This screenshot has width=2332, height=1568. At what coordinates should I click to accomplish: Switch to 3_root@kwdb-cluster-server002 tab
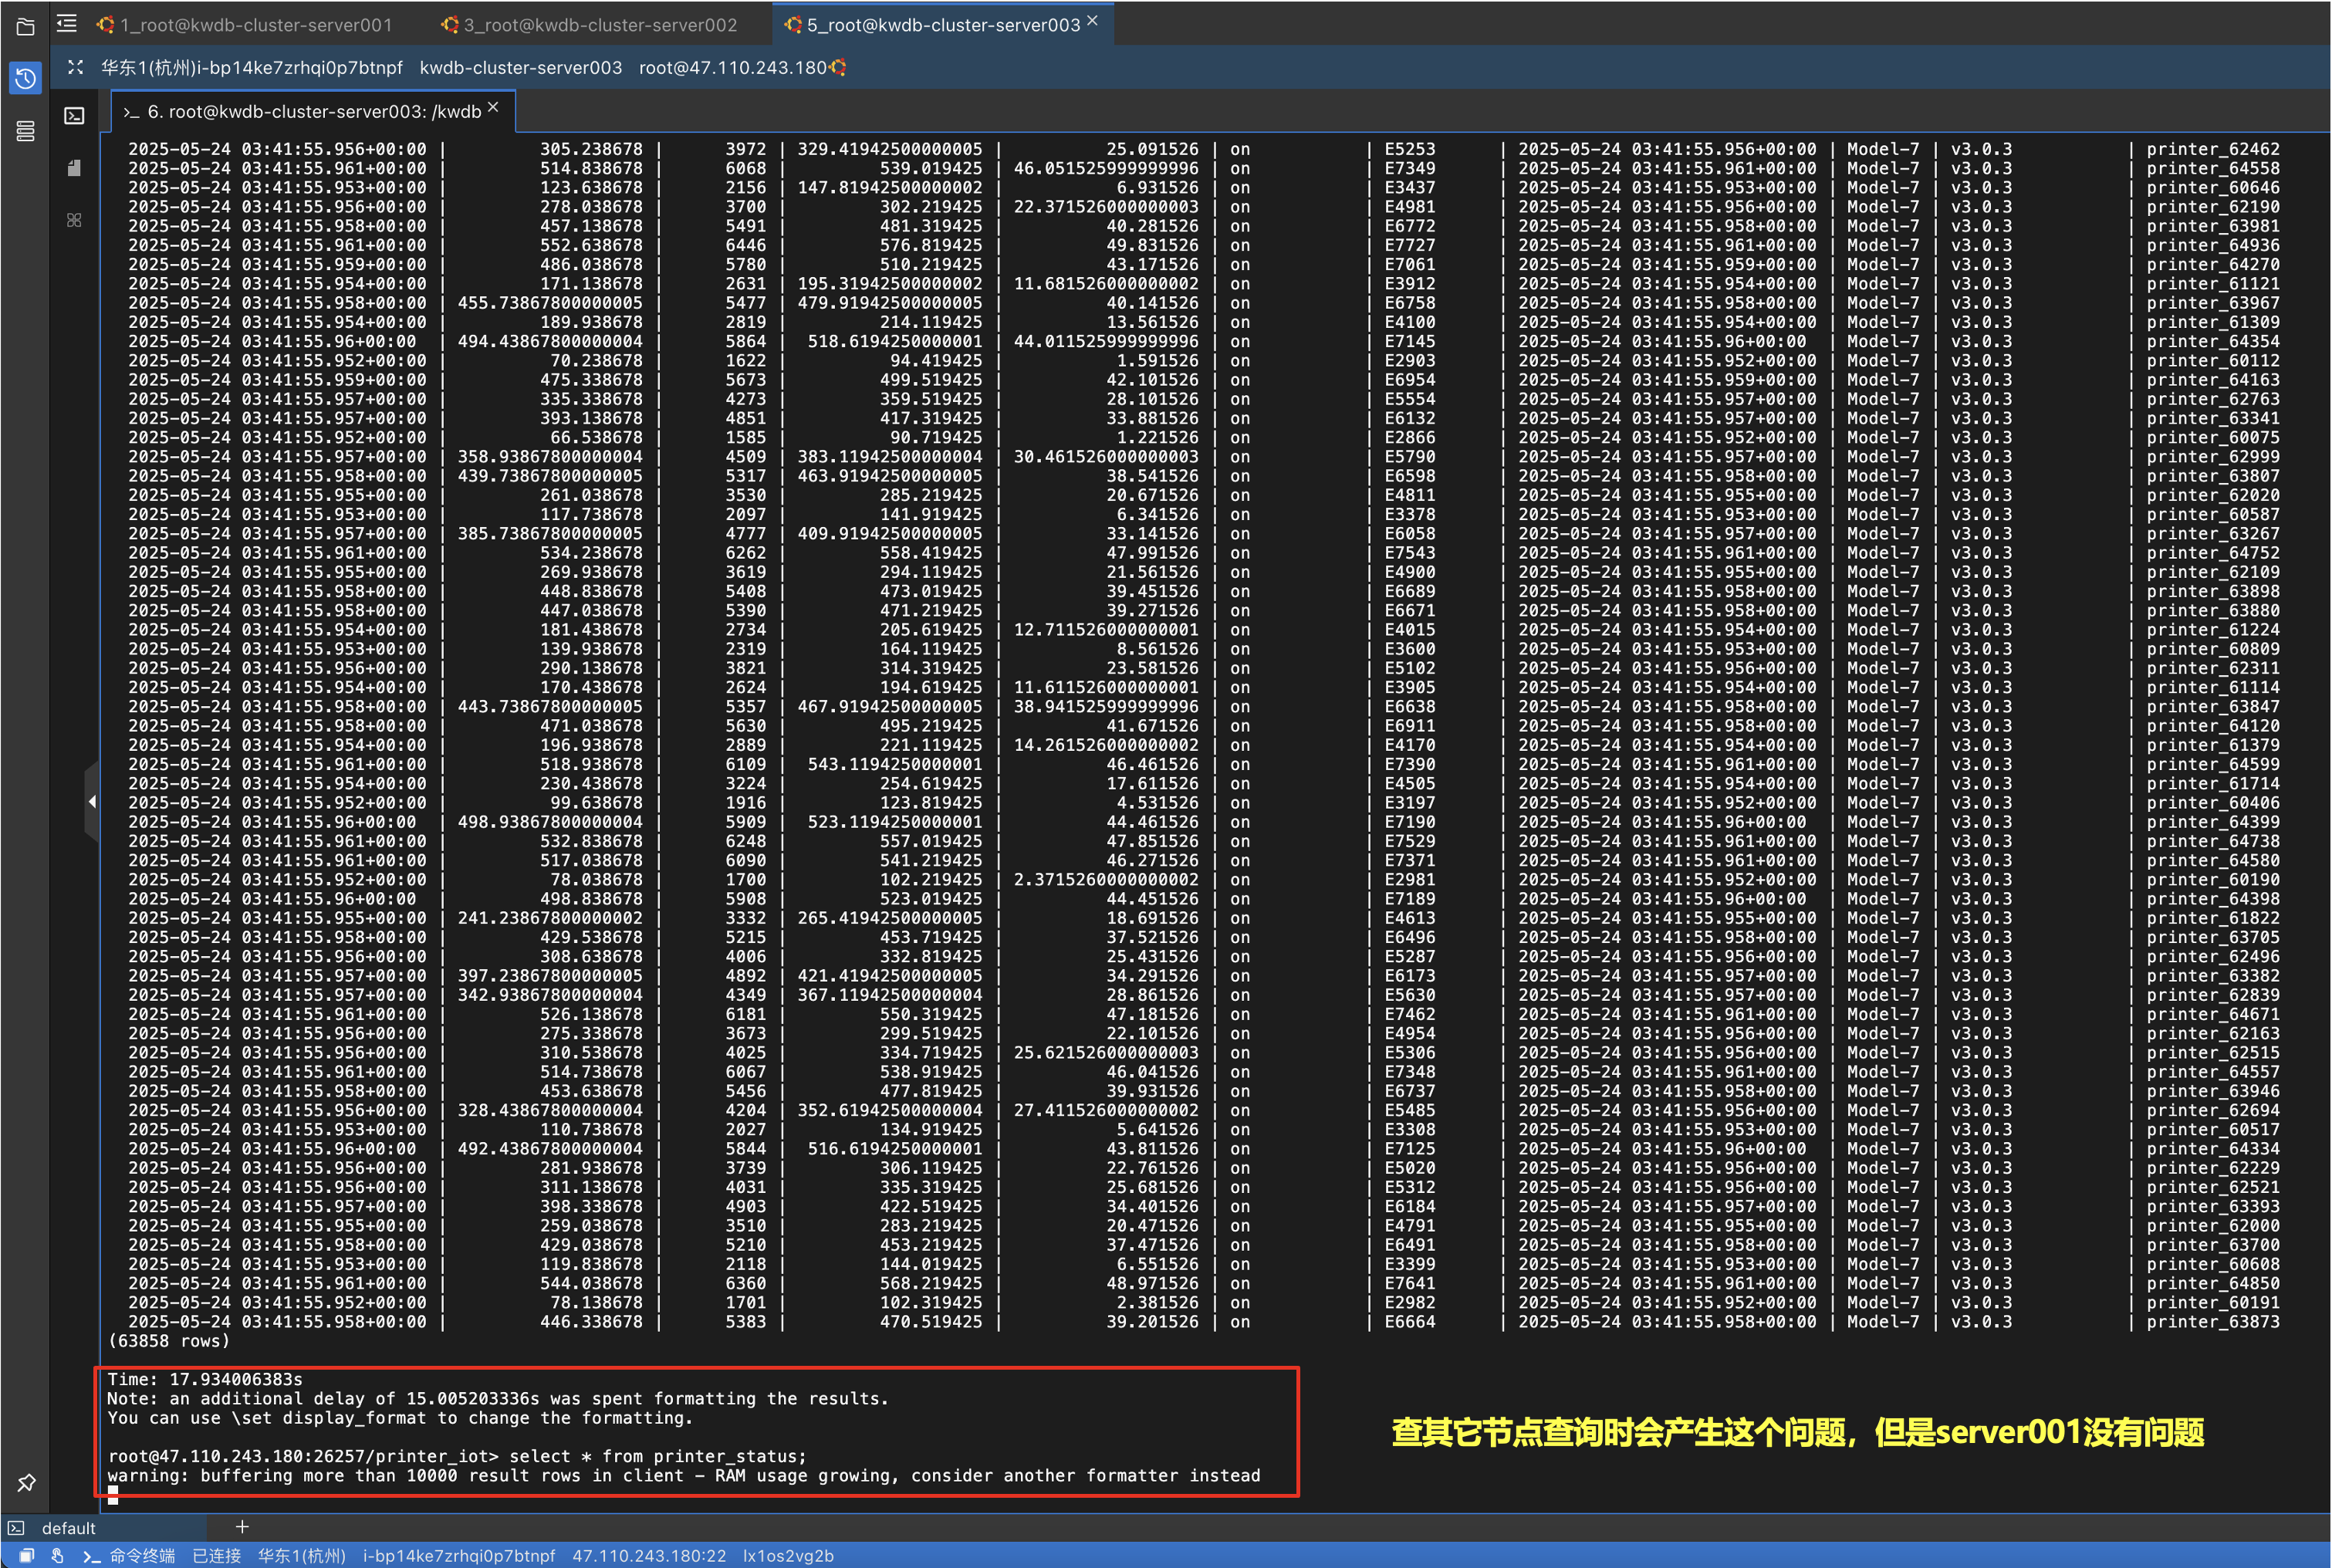click(599, 25)
